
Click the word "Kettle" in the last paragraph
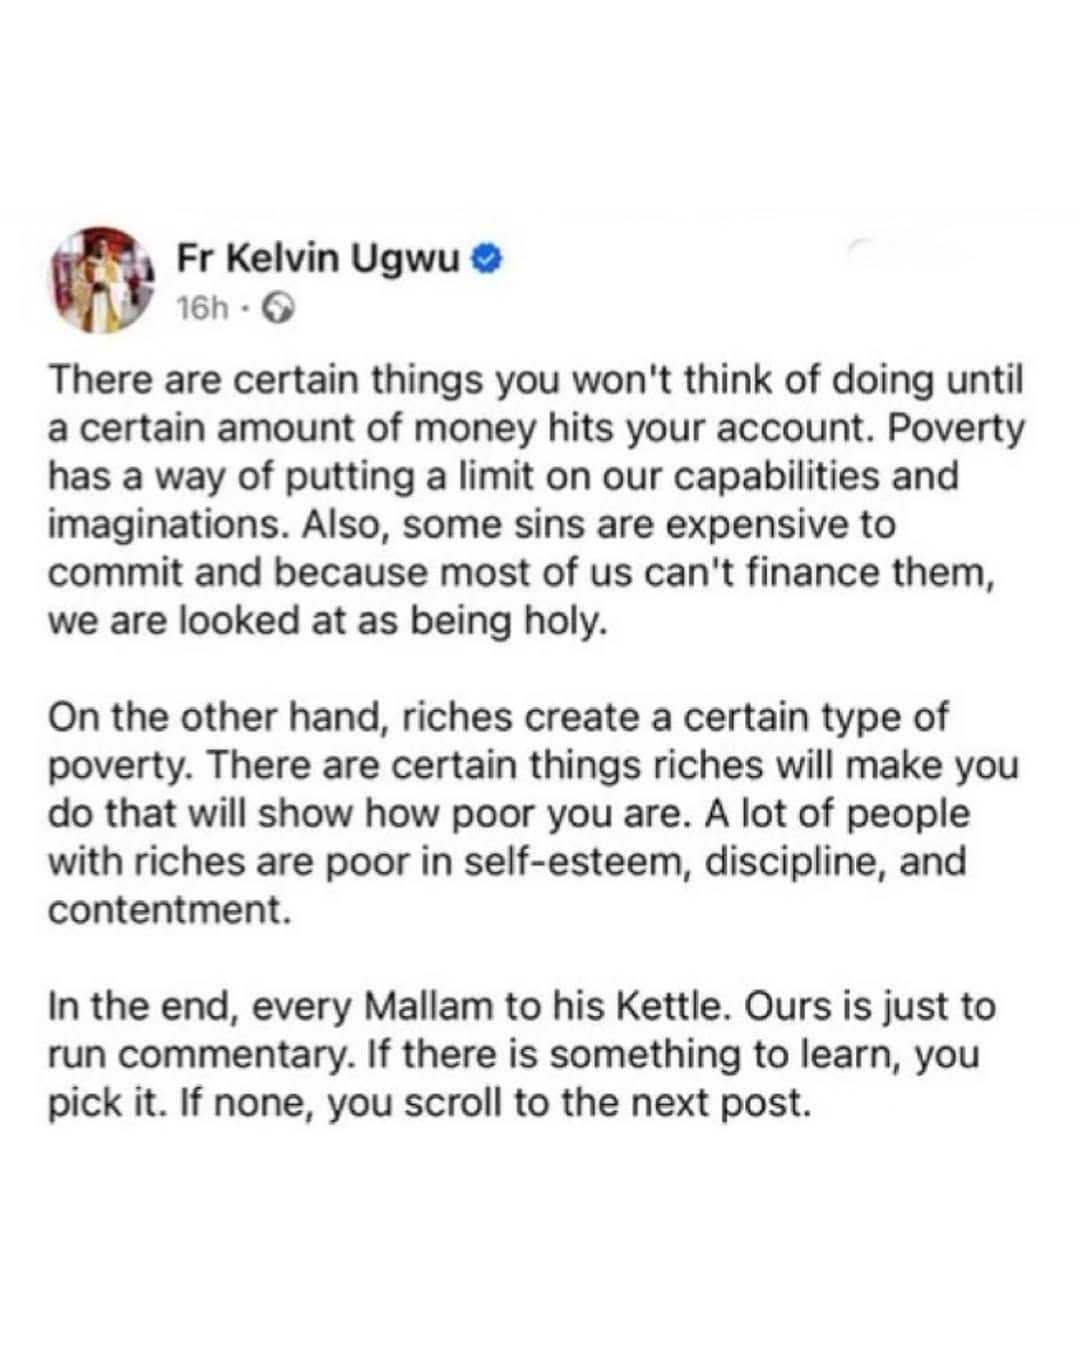point(661,1007)
